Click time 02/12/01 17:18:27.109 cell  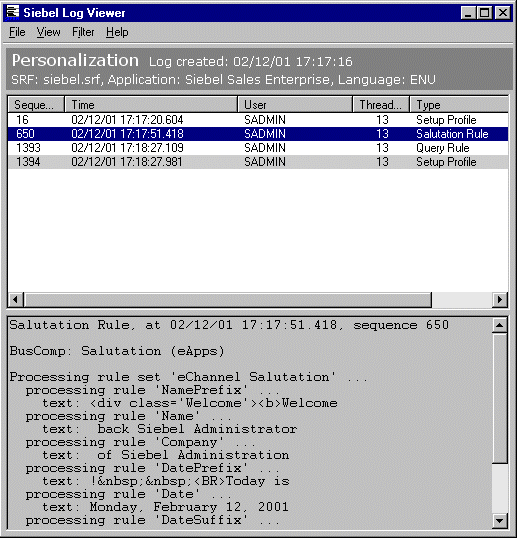point(127,148)
